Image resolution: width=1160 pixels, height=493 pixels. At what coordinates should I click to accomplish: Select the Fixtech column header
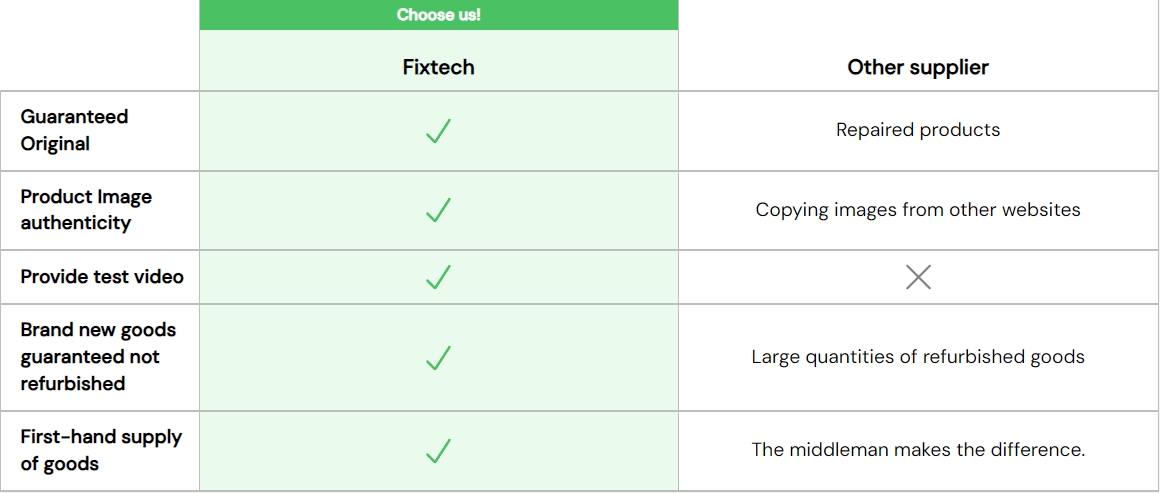(x=438, y=67)
